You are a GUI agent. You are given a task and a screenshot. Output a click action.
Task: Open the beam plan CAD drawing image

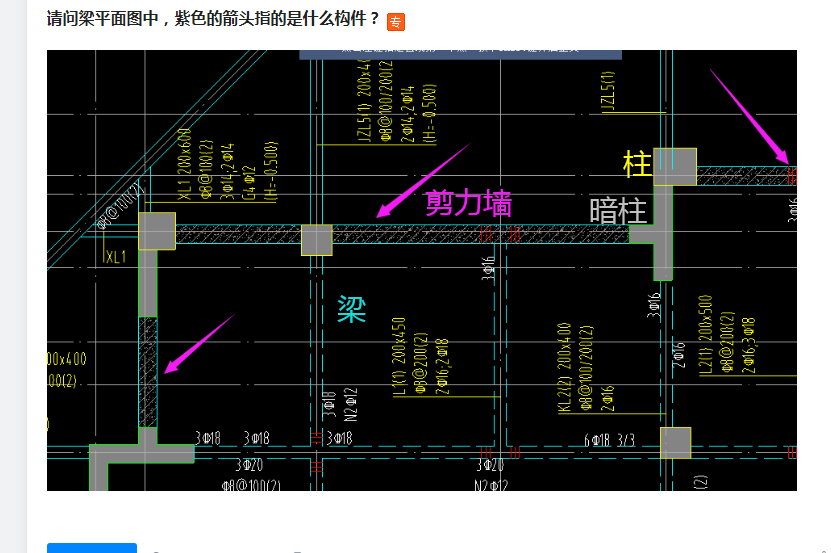click(422, 270)
